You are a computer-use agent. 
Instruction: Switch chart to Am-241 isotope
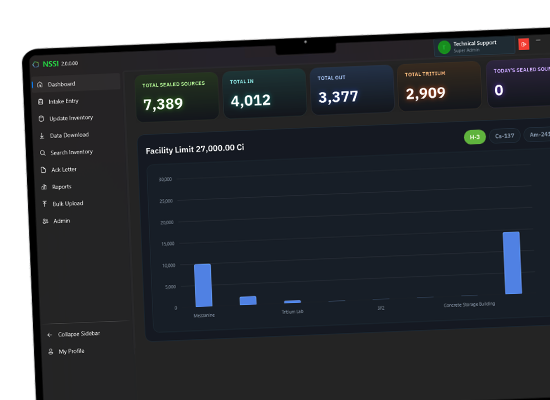(537, 134)
